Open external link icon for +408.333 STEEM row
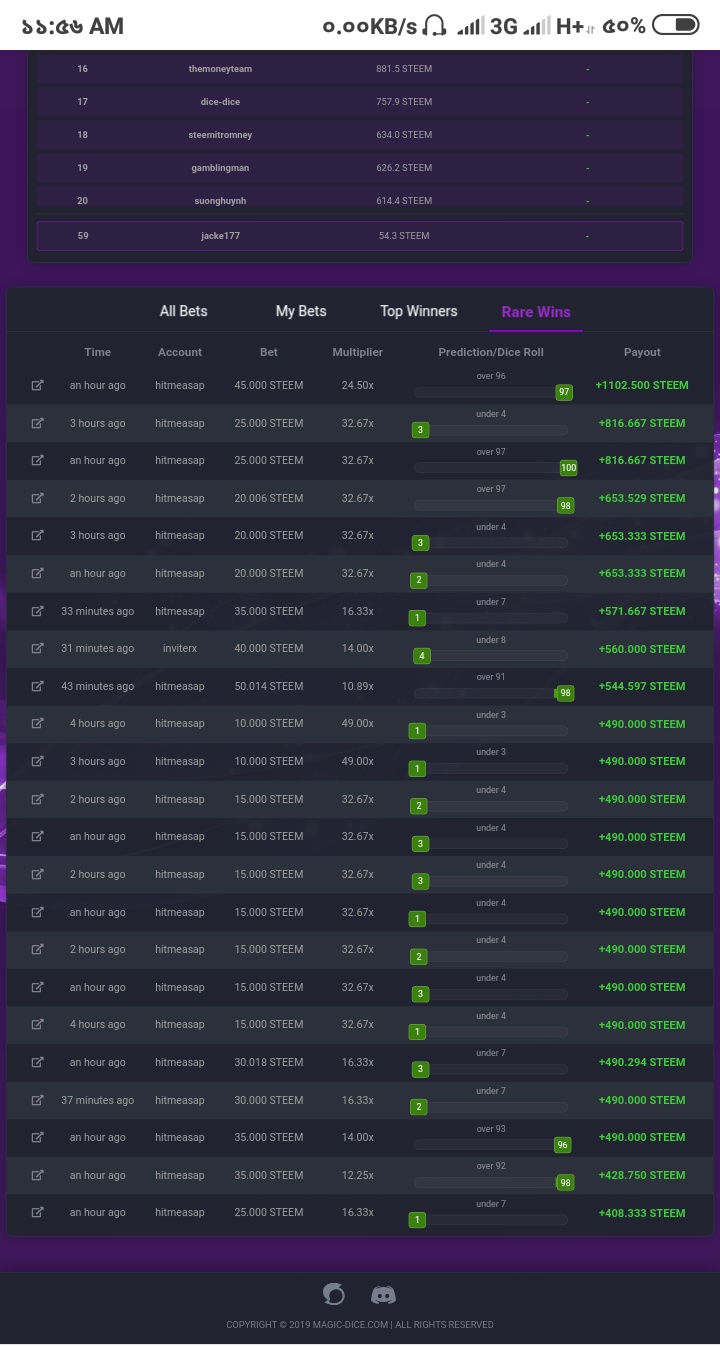 click(x=38, y=1212)
